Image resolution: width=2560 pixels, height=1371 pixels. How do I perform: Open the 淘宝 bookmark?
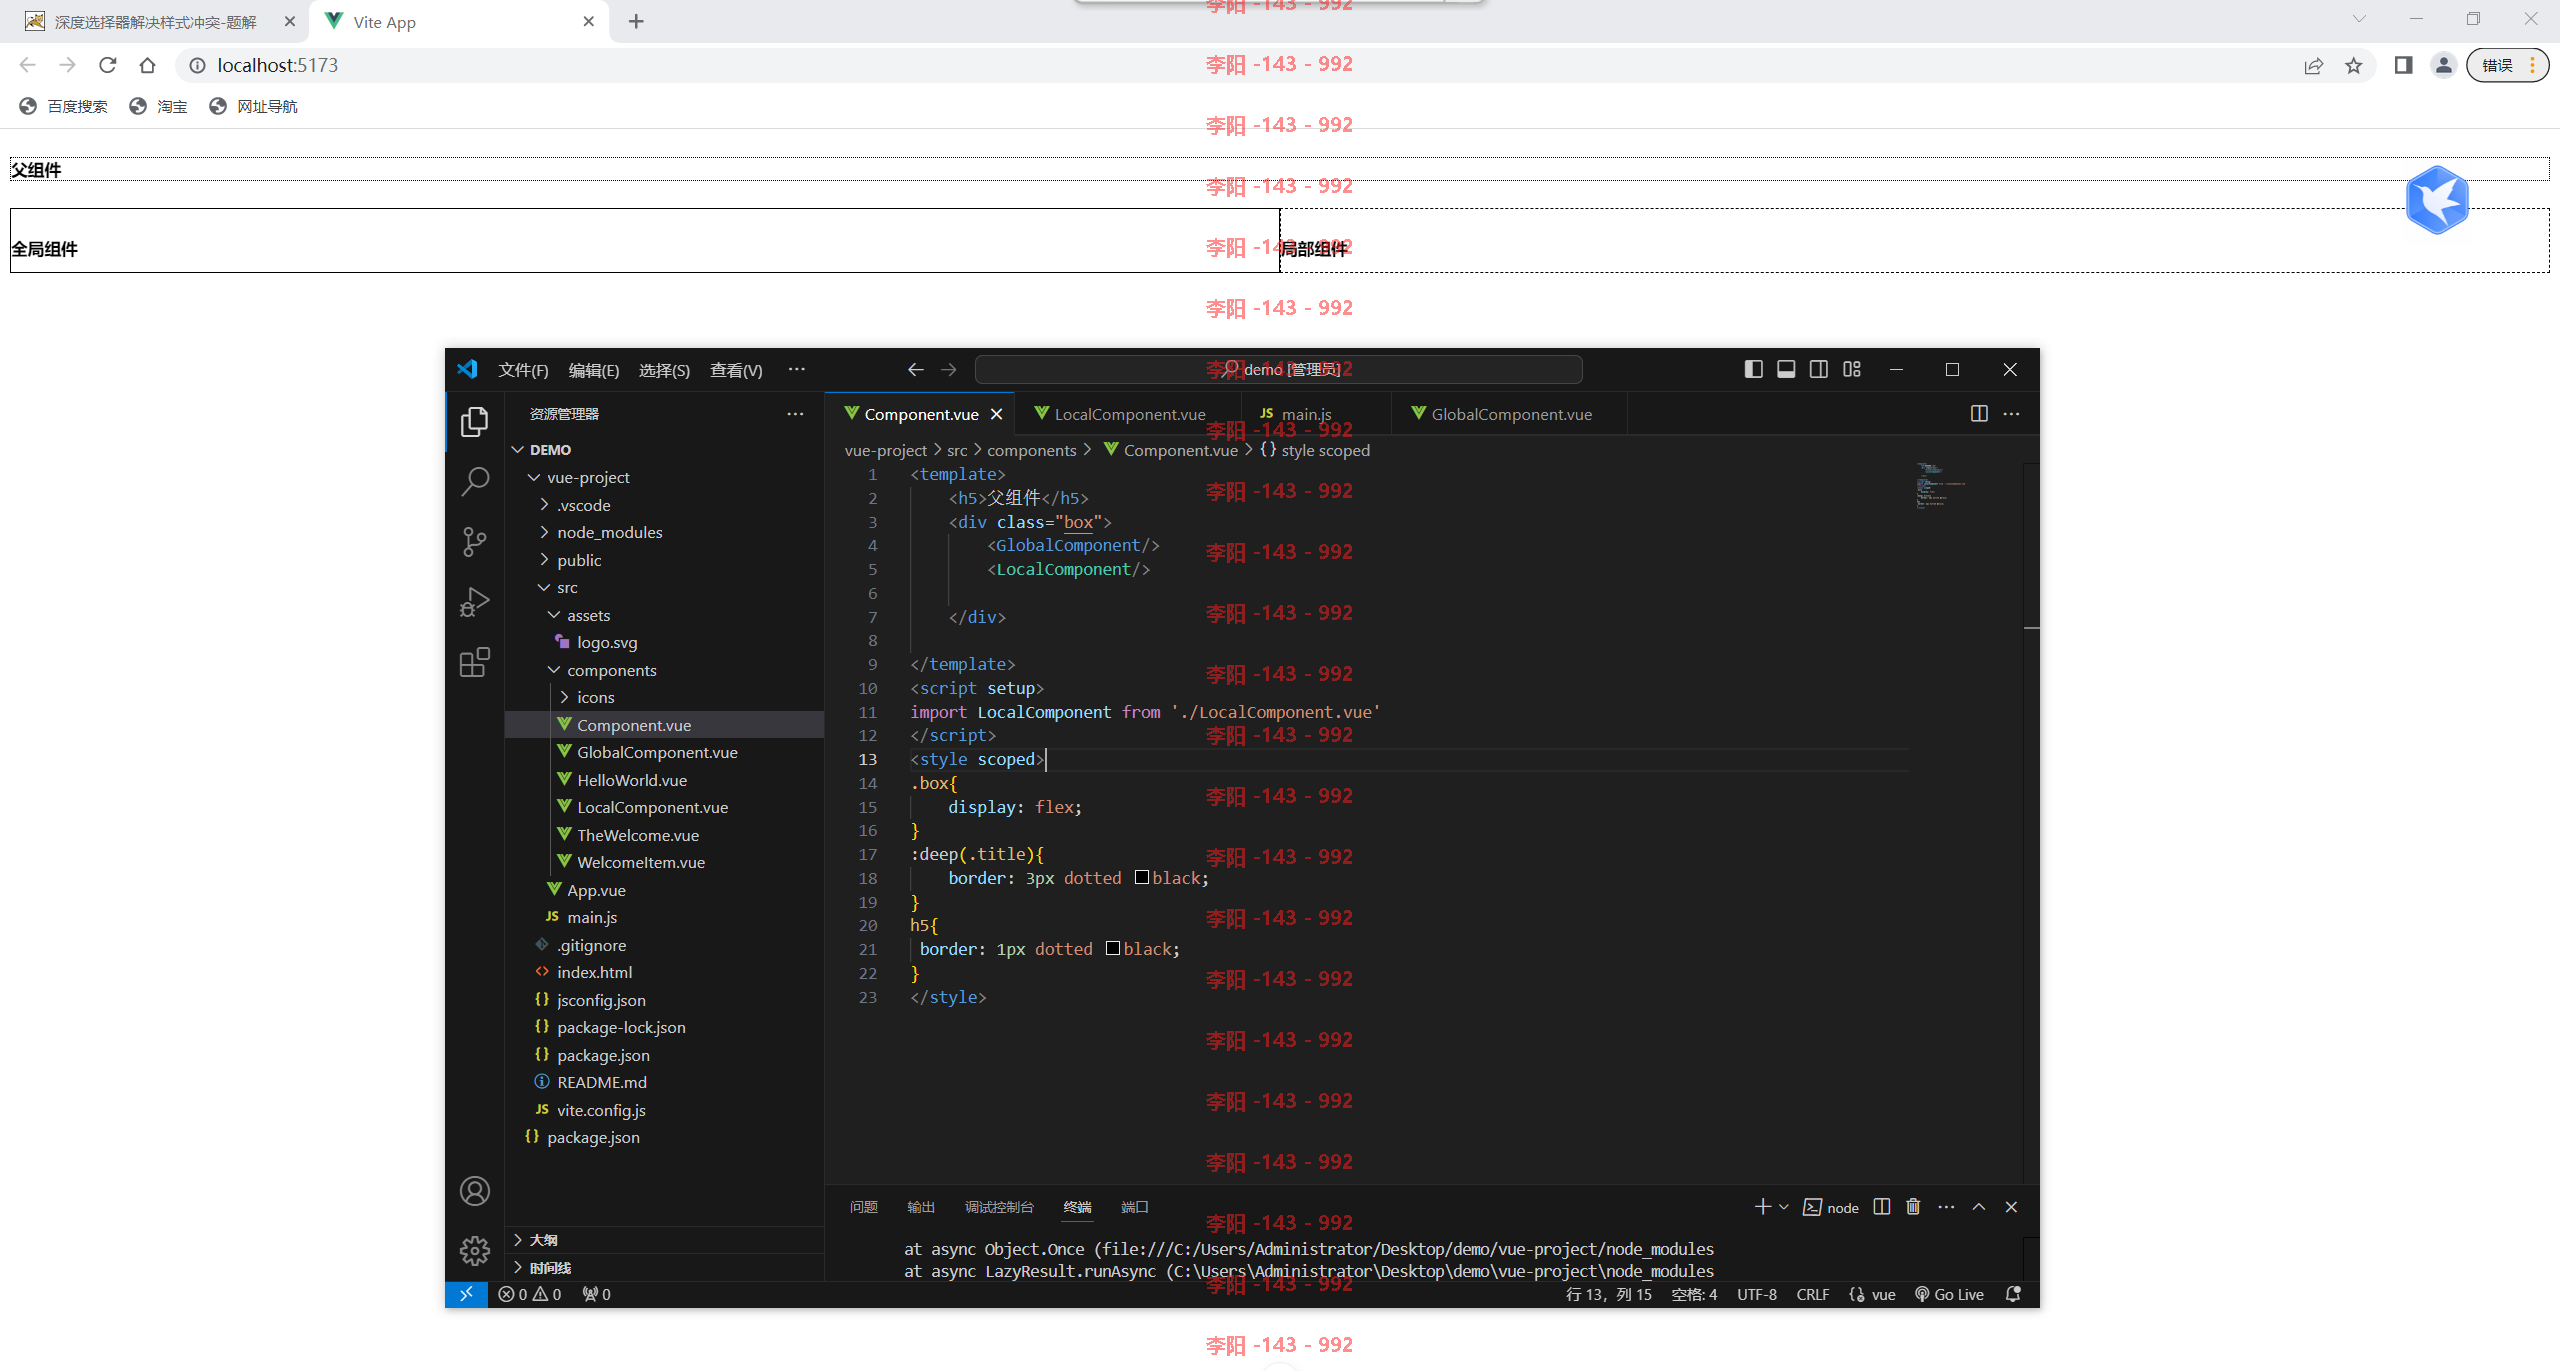[x=158, y=106]
